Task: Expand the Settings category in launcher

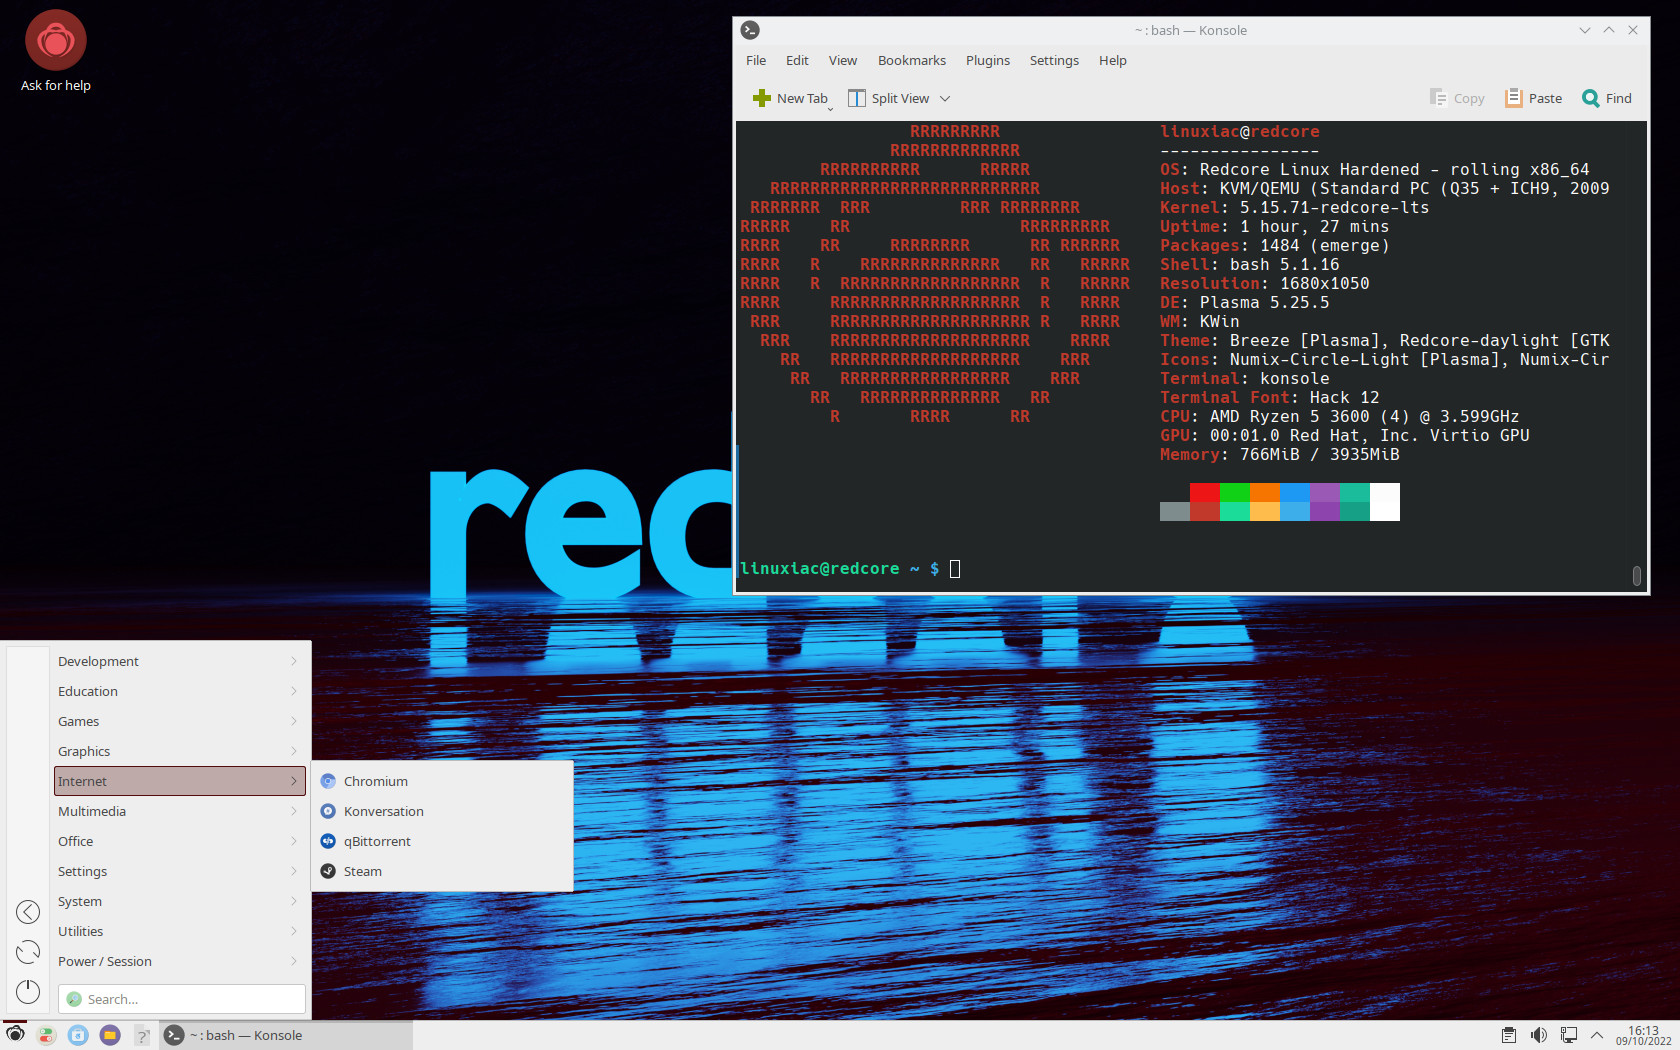Action: point(179,871)
